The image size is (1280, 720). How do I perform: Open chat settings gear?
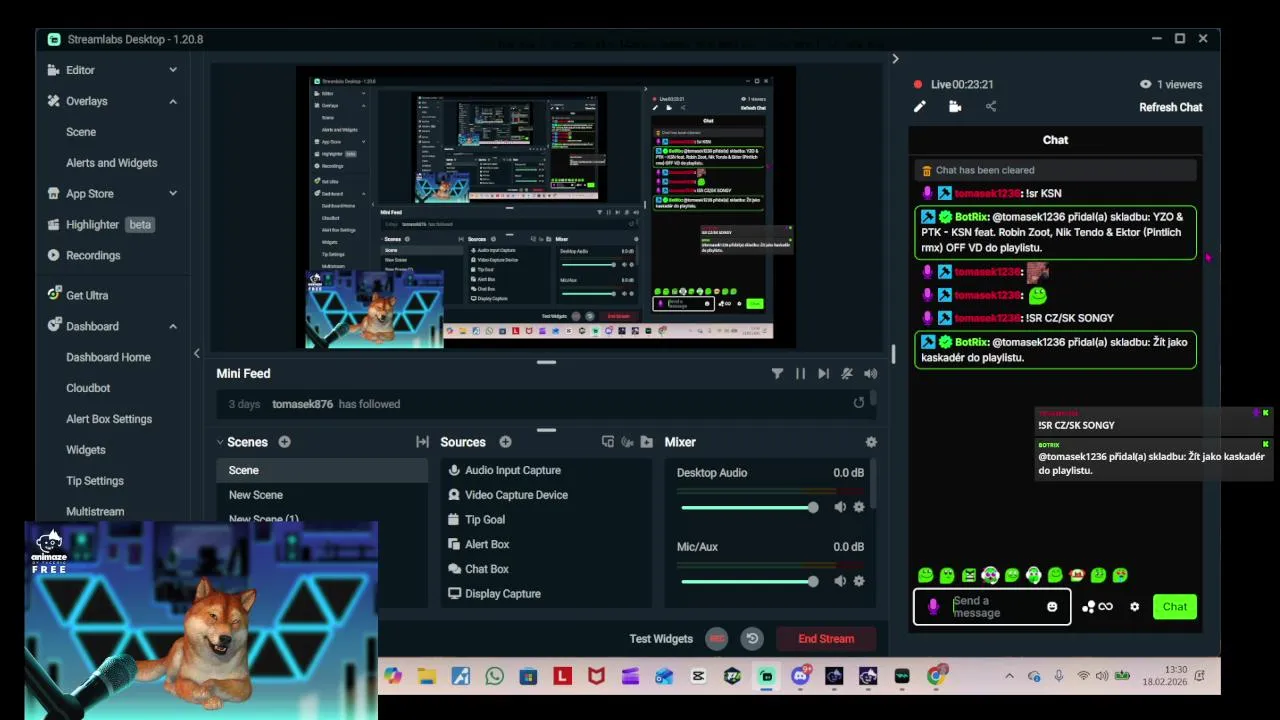[x=1134, y=607]
